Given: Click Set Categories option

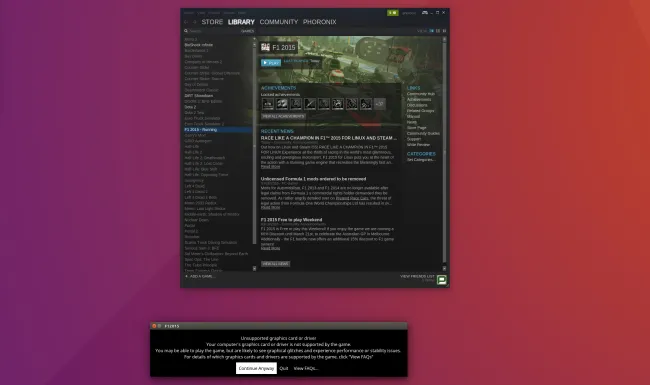Looking at the screenshot, I should pos(421,160).
